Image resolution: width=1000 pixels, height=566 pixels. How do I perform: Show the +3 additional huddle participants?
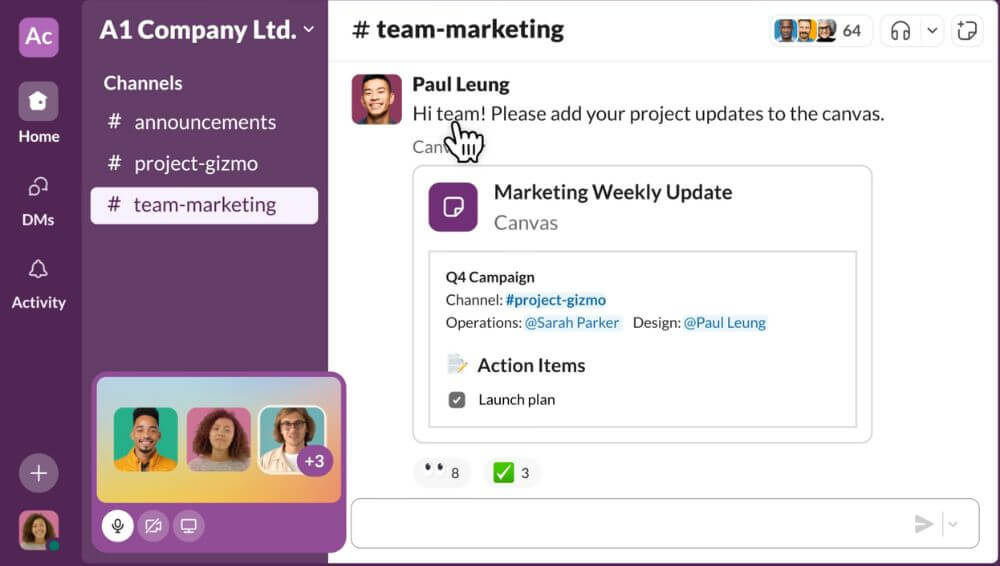314,461
